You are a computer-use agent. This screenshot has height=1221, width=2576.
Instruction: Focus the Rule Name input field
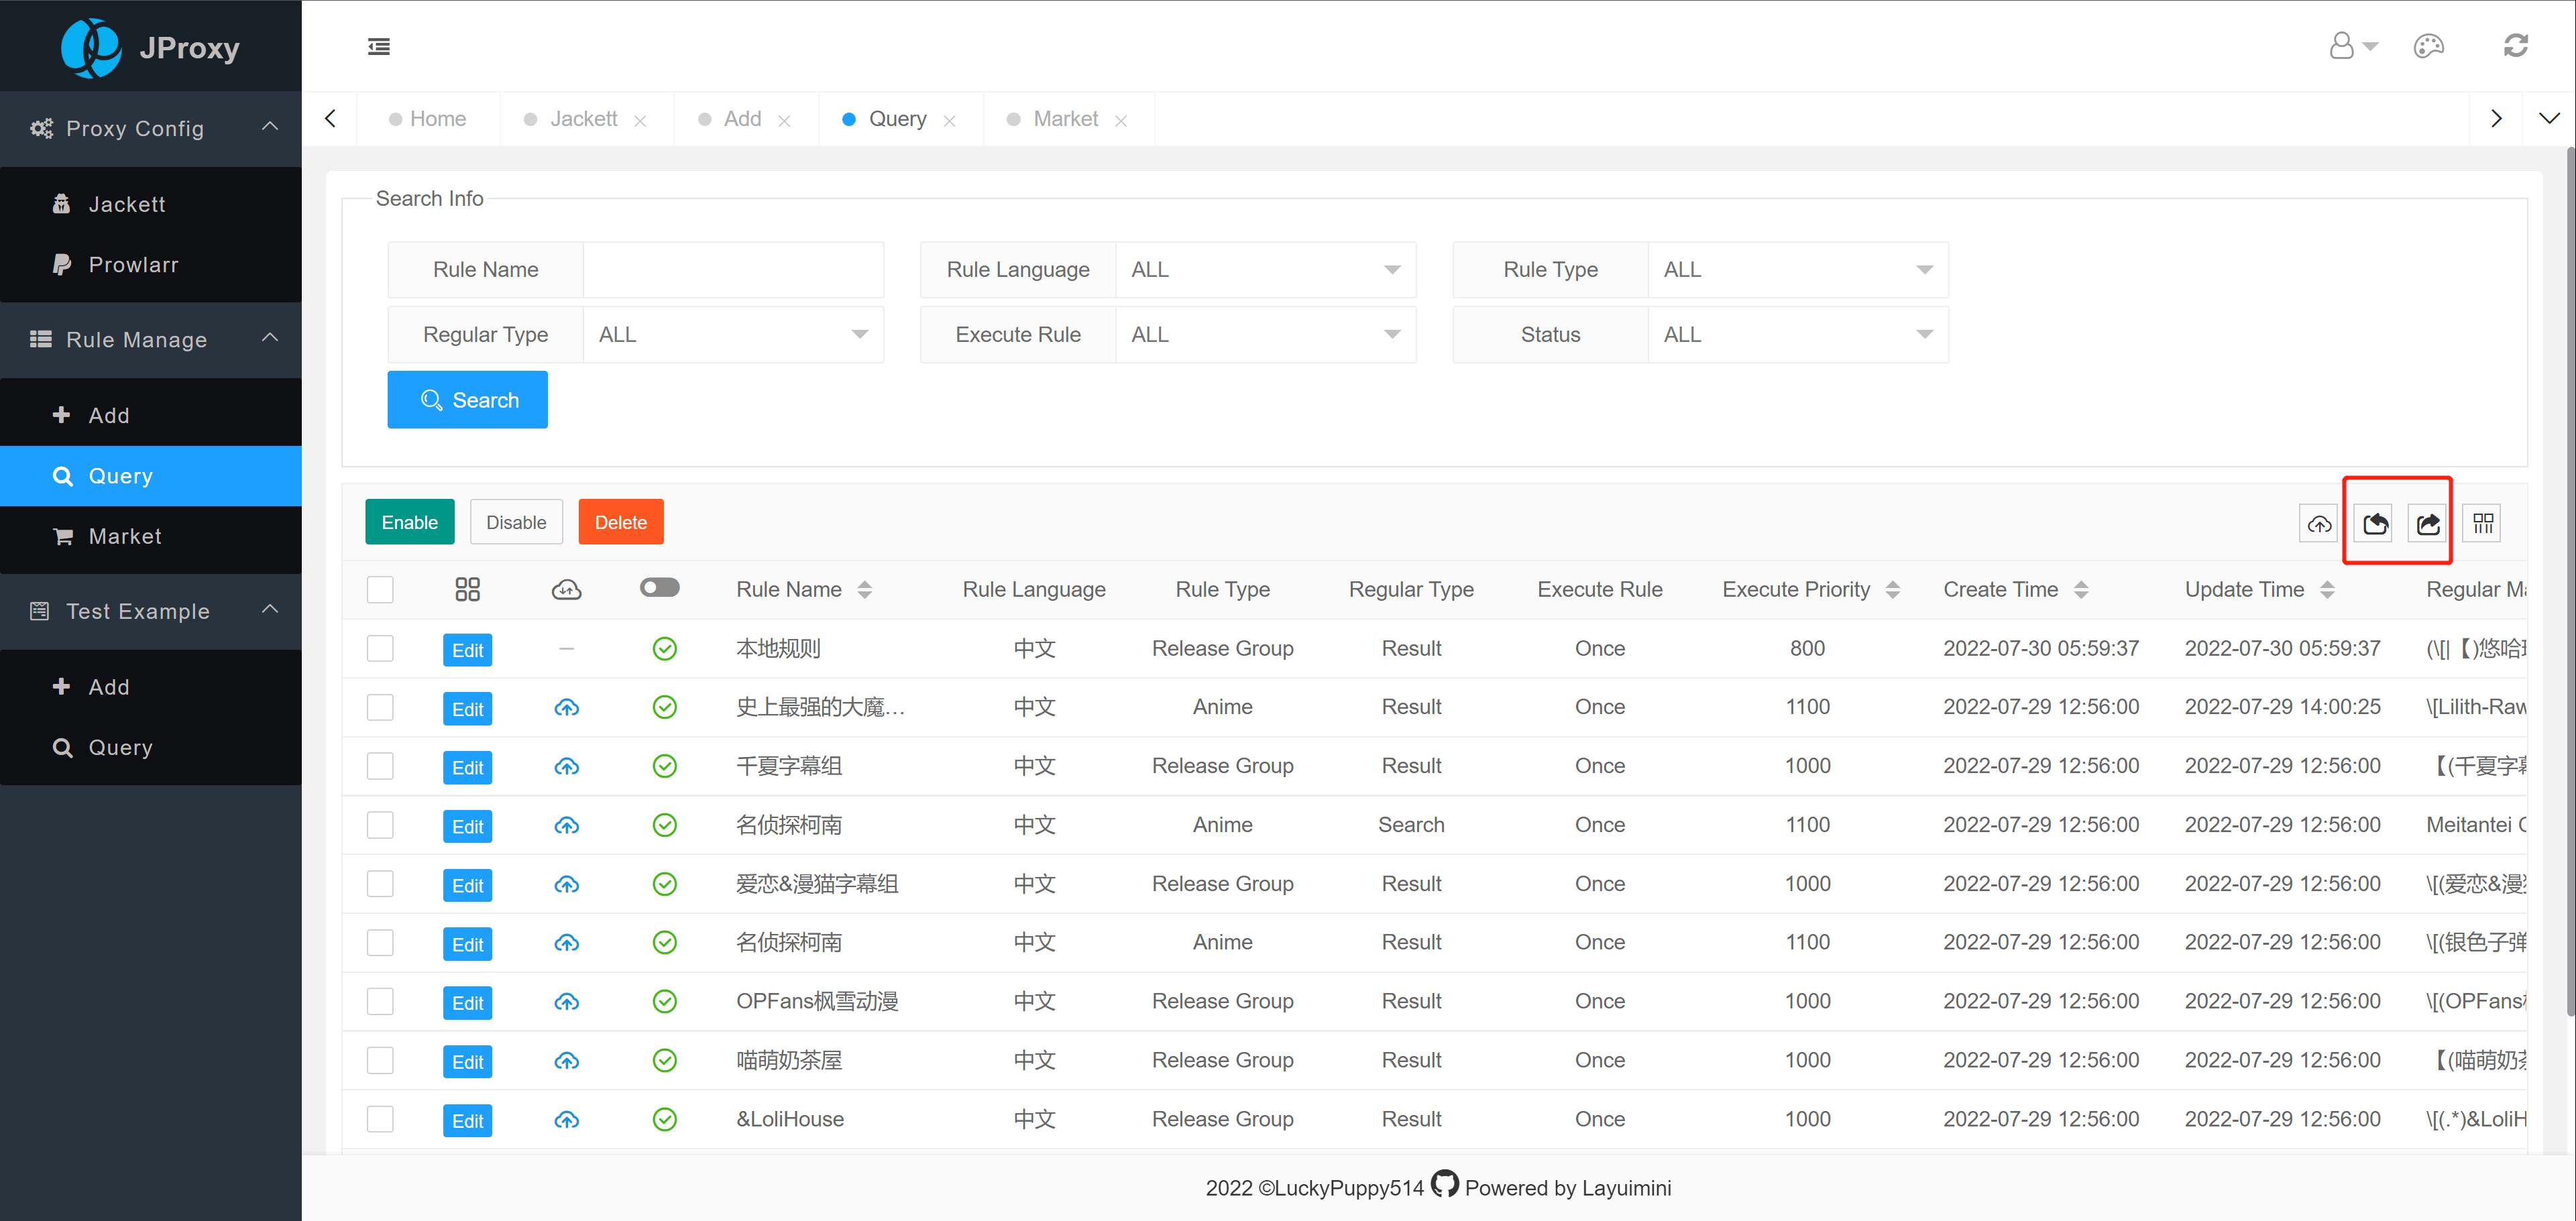pyautogui.click(x=733, y=270)
